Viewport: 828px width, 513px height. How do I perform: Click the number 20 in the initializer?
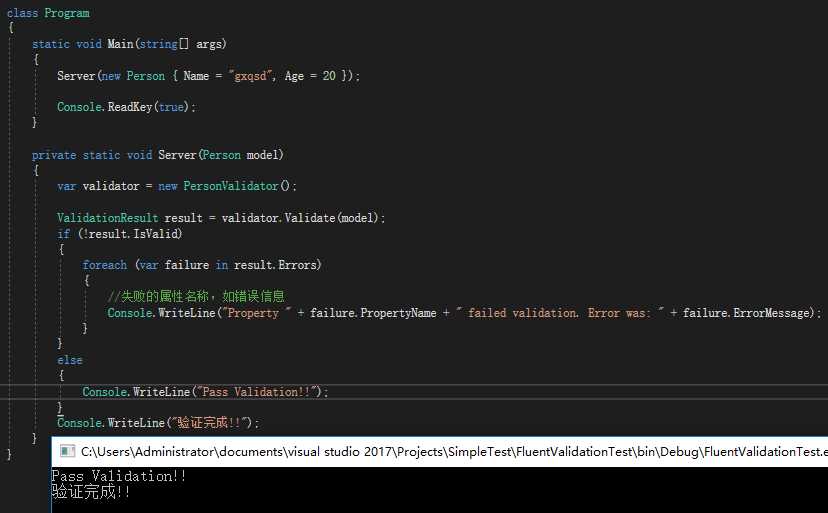point(329,76)
